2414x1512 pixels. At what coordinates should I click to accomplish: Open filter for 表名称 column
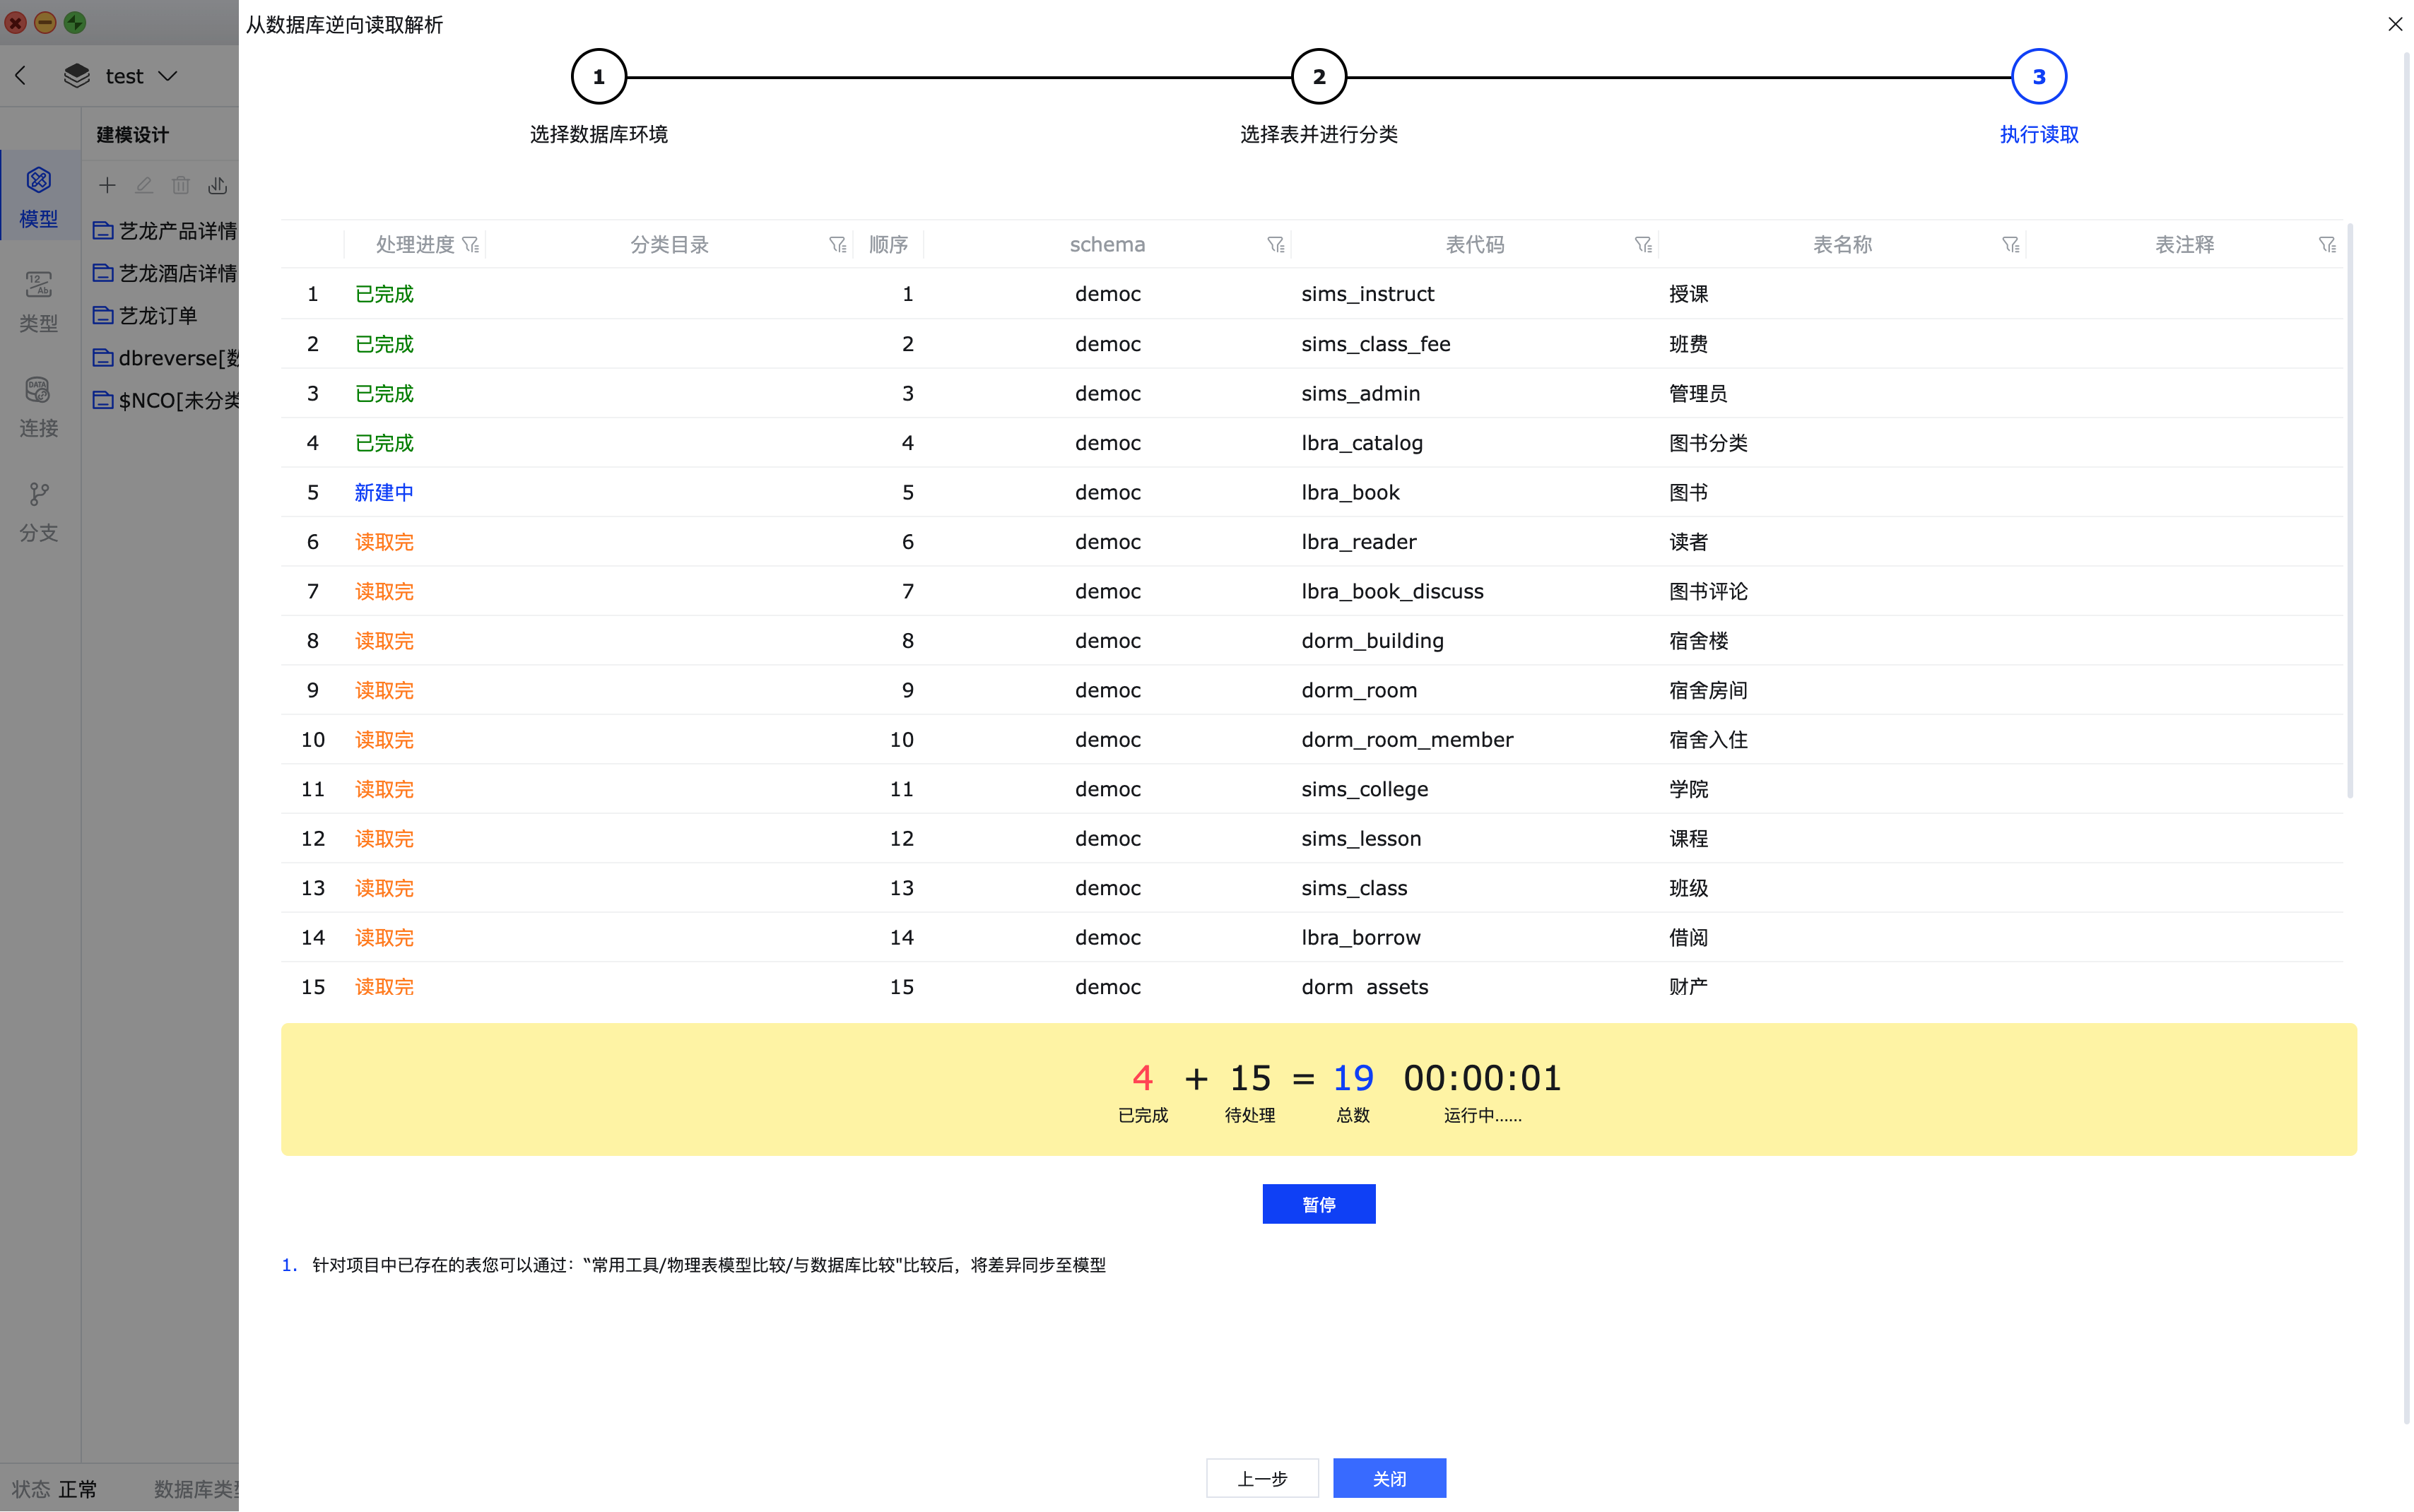coord(2011,245)
